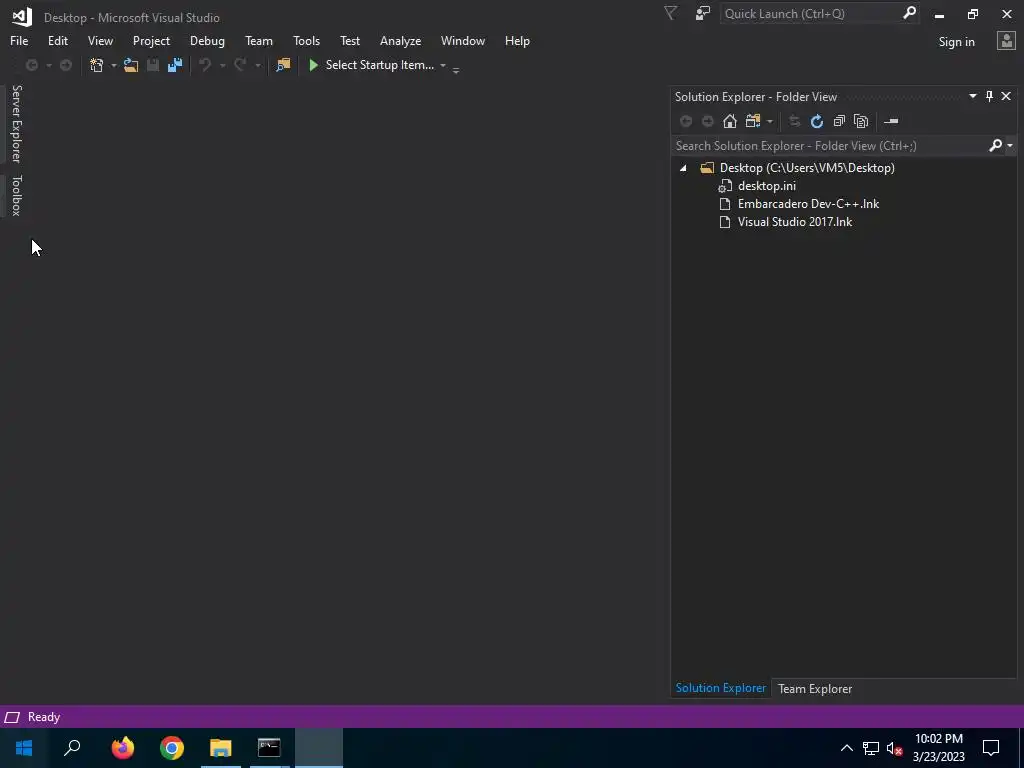Screen dimensions: 1024x768
Task: Click the notifications filter funnel icon
Action: click(x=670, y=13)
